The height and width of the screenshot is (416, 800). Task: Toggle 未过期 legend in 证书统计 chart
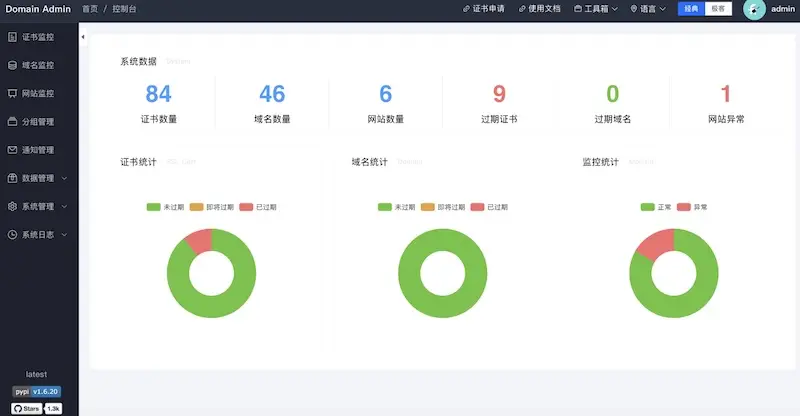(165, 207)
